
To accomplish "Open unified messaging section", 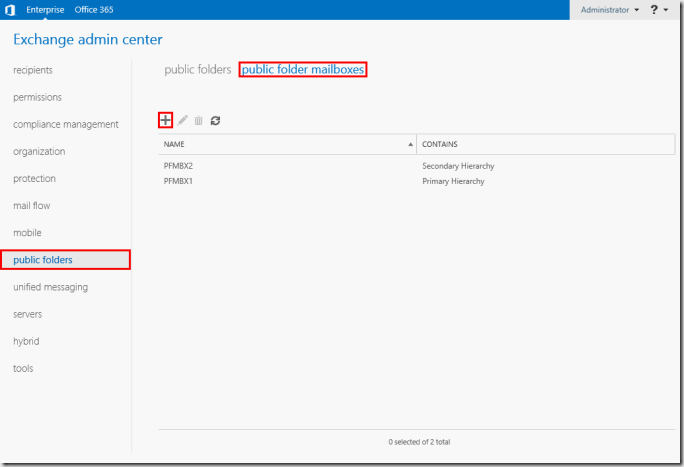I will tap(50, 287).
